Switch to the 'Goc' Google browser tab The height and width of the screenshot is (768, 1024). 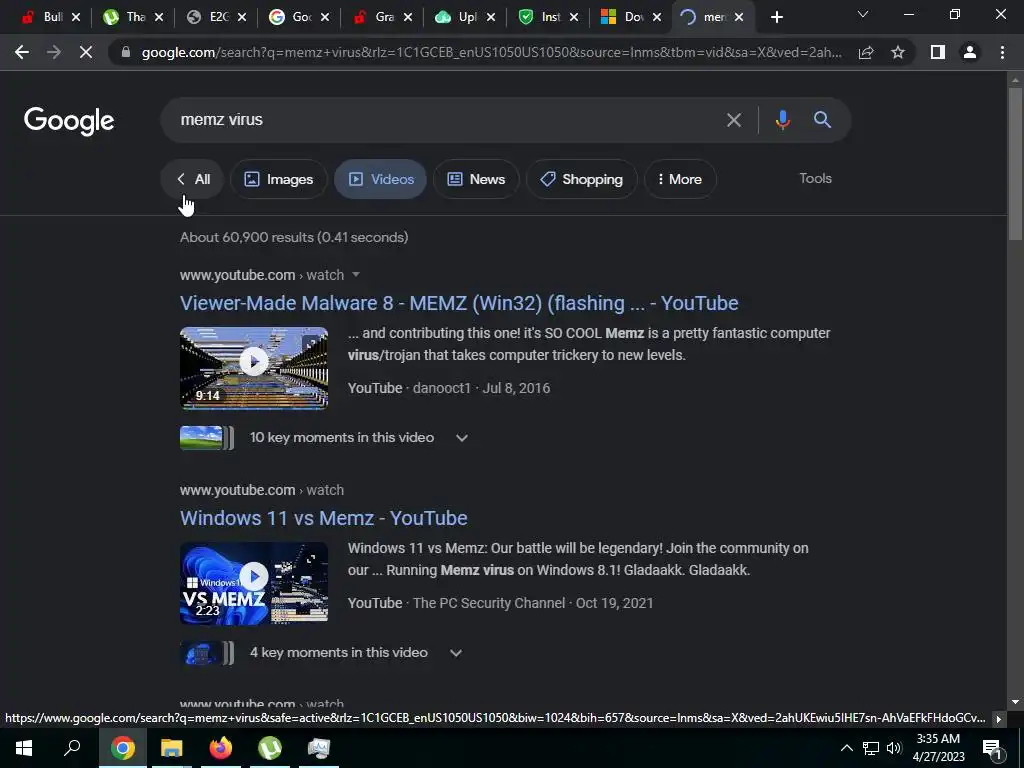point(292,18)
